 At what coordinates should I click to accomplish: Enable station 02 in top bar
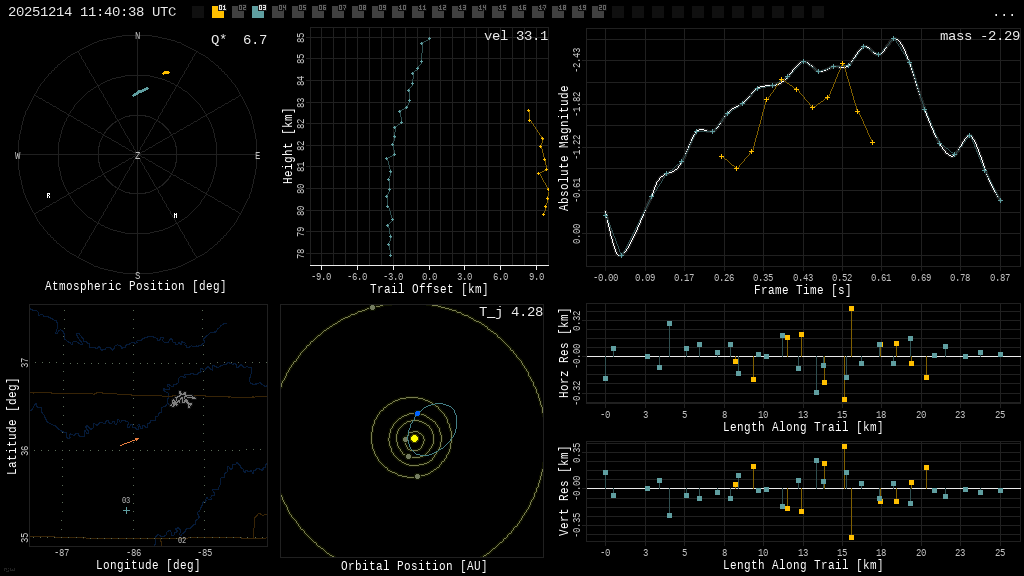pos(238,12)
